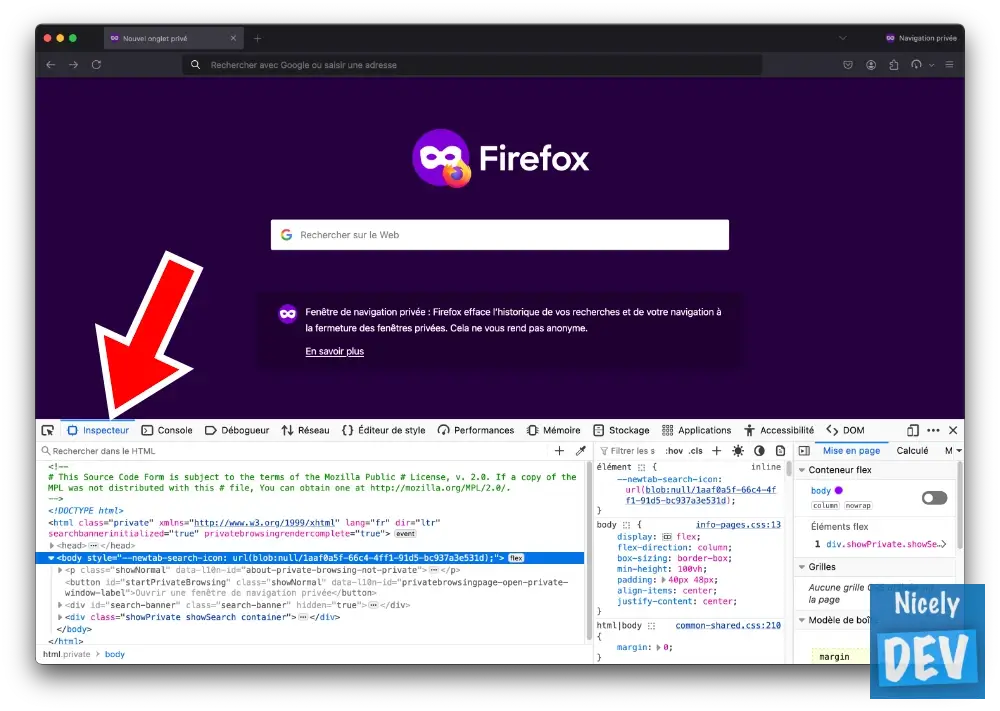Toggle print media simulation icon

point(780,451)
